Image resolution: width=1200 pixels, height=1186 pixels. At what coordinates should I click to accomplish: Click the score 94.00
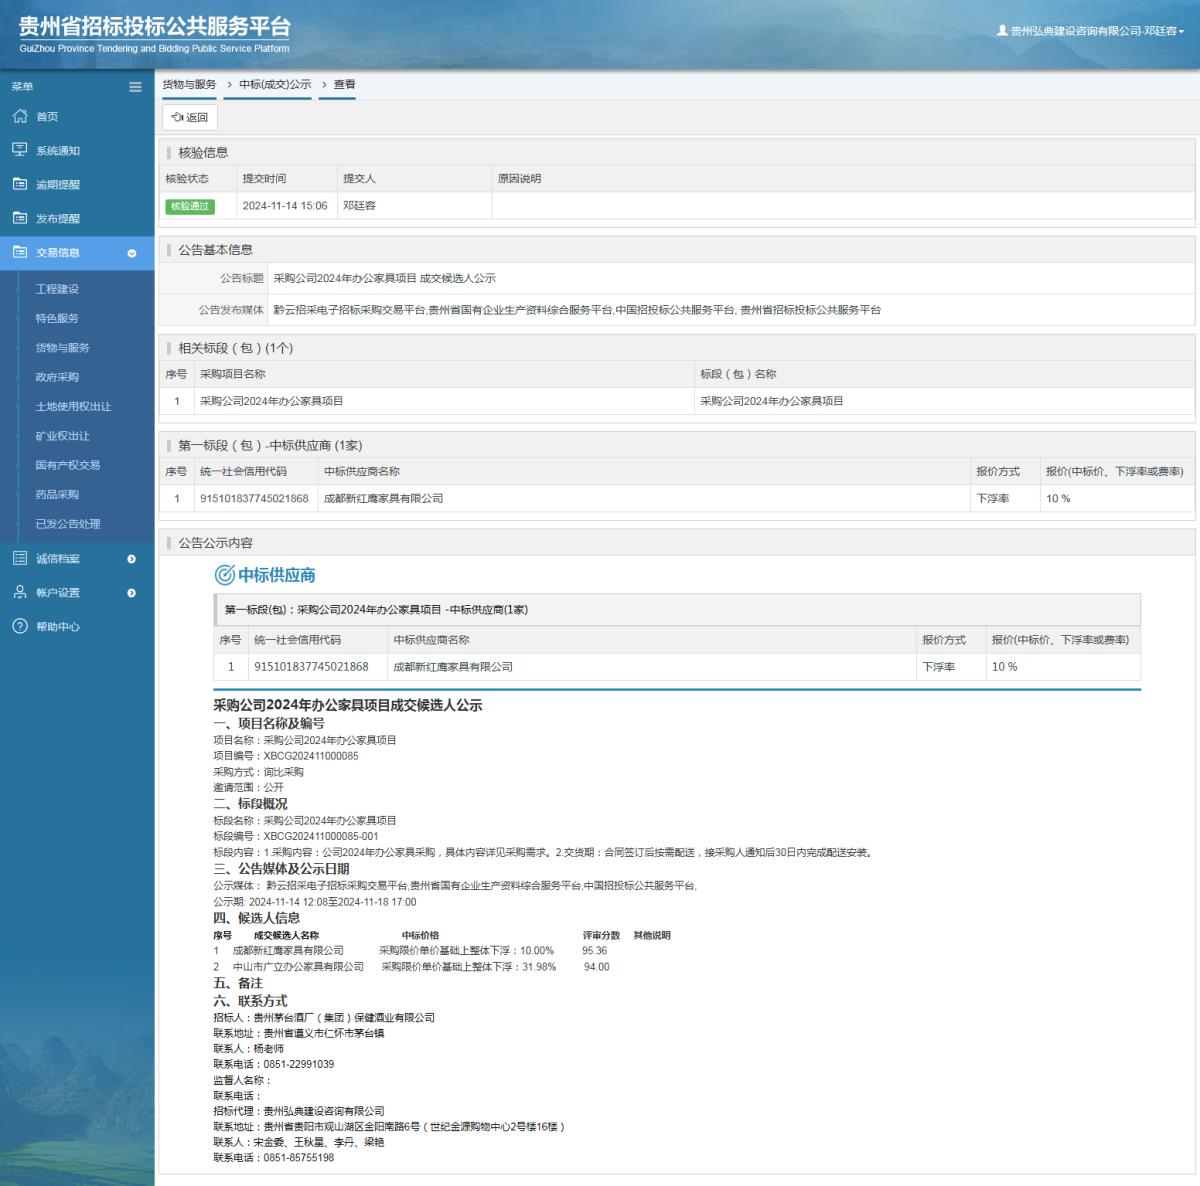point(596,967)
